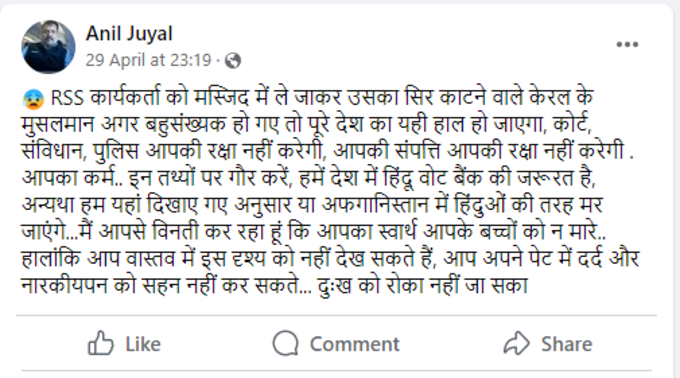Click the thumbs-up Like icon
Screen dimensions: 680x378
click(x=101, y=343)
